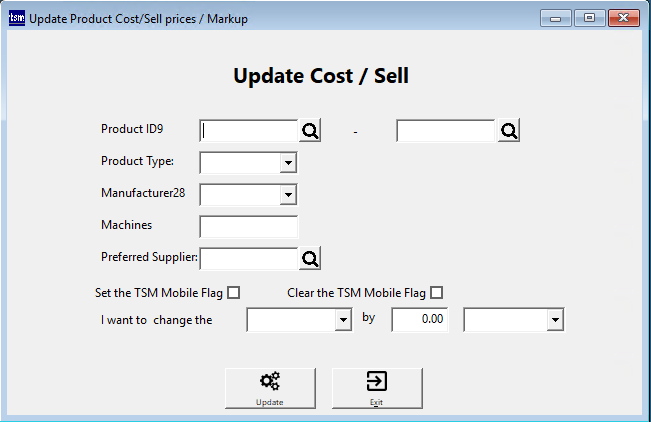
Task: Click into the Machines input field
Action: pyautogui.click(x=249, y=227)
